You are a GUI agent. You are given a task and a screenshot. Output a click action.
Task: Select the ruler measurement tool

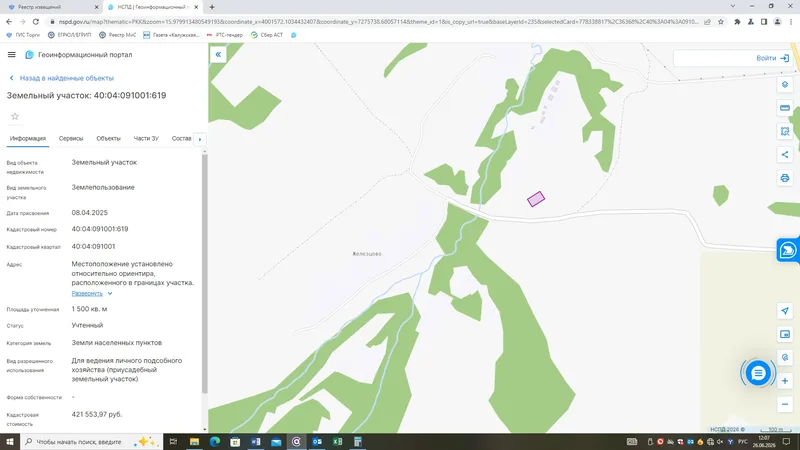click(785, 108)
